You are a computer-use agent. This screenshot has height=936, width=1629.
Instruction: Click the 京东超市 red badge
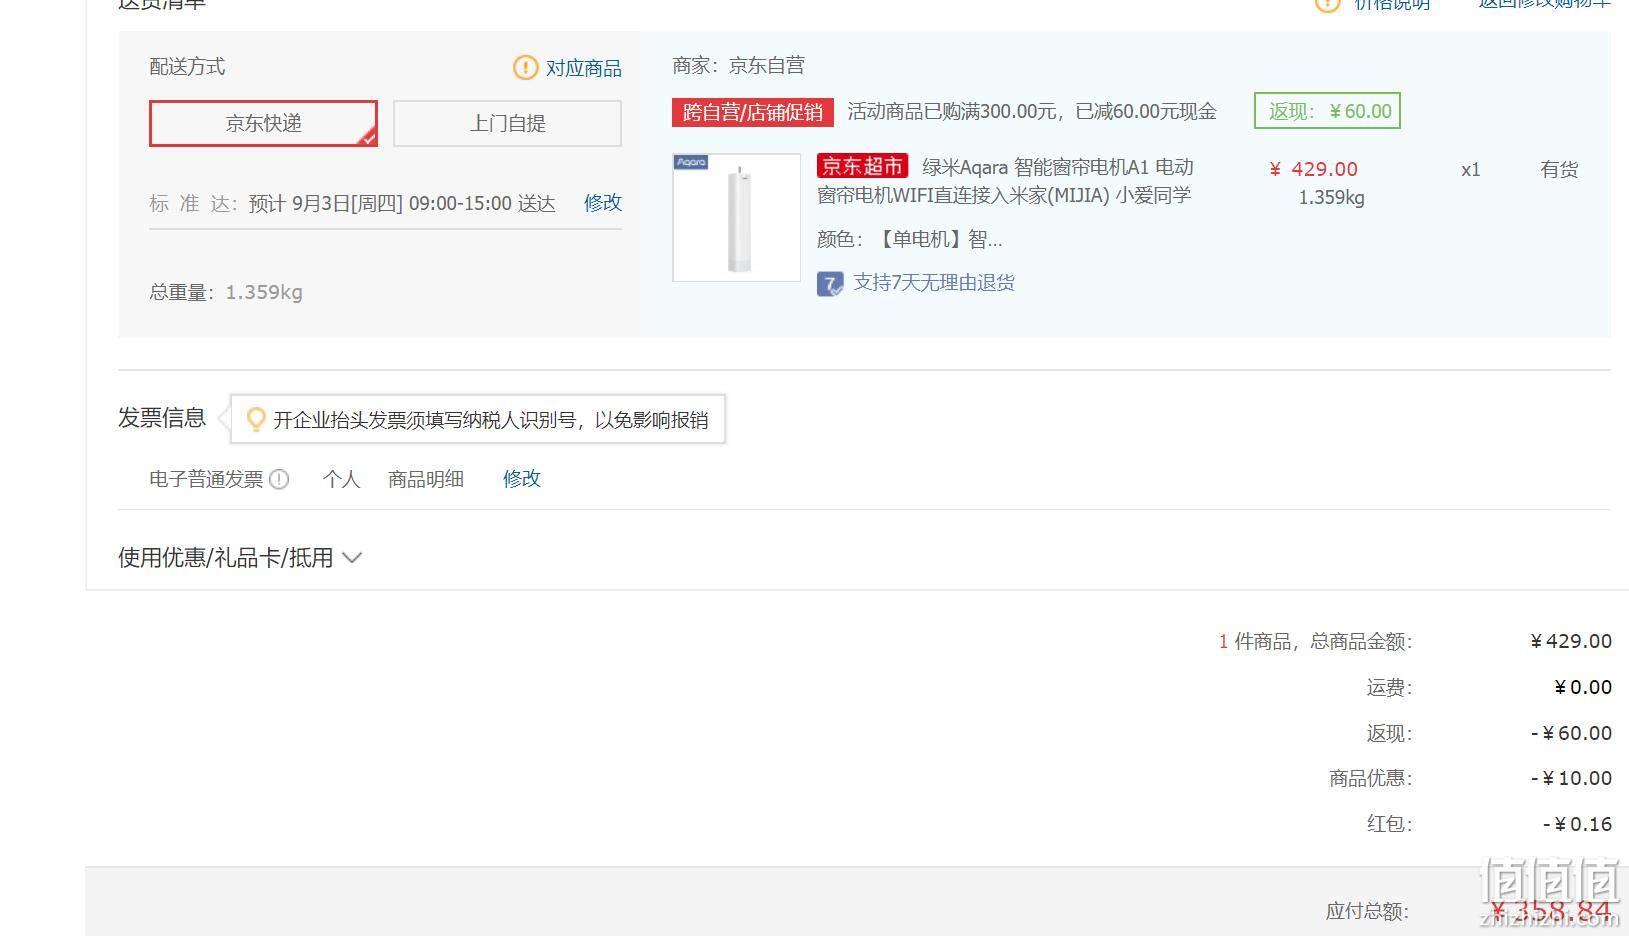tap(862, 166)
